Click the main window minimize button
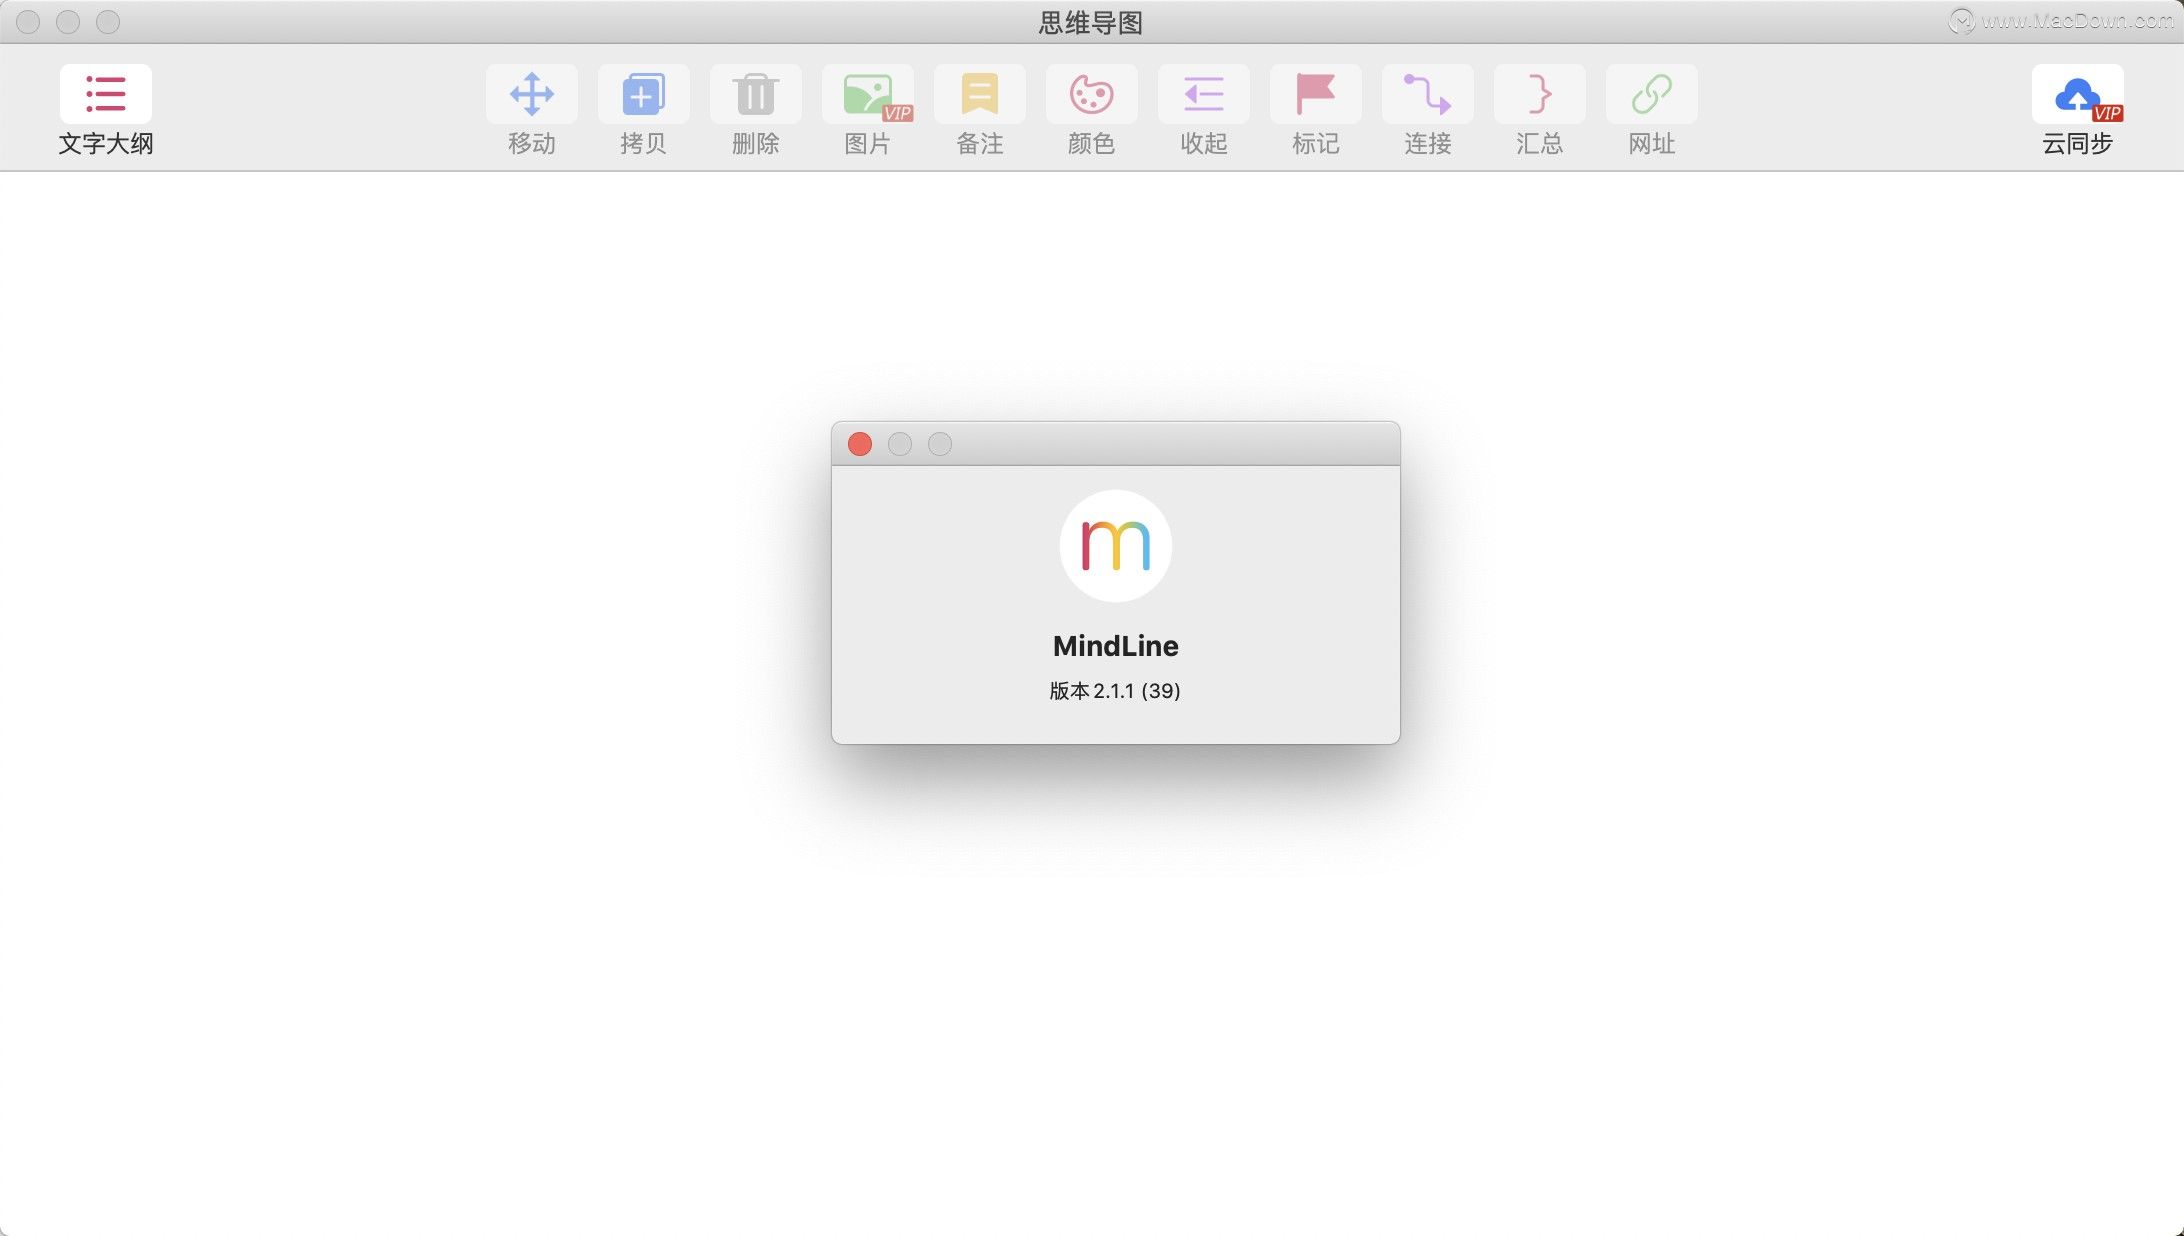This screenshot has width=2184, height=1236. click(x=68, y=22)
